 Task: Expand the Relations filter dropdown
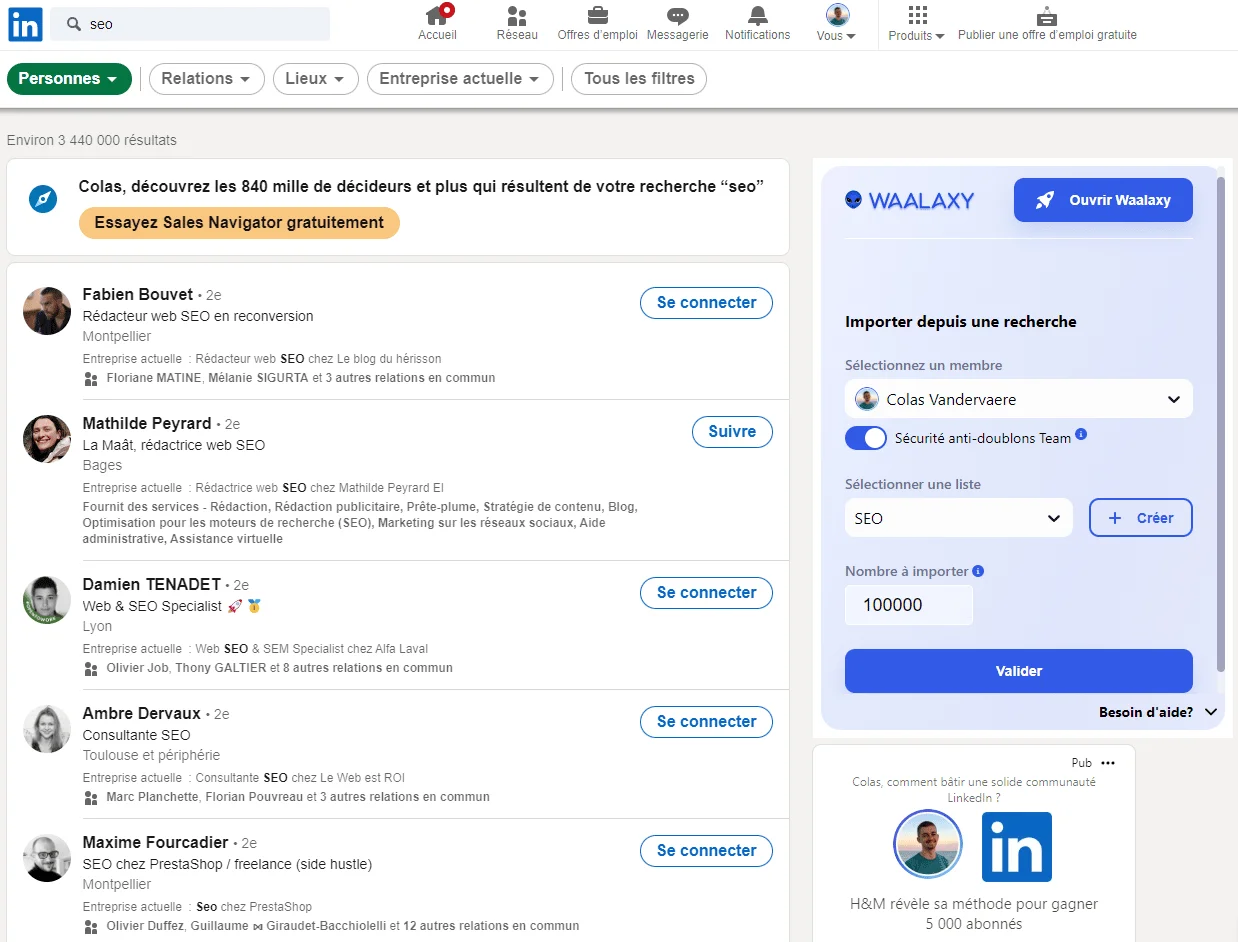point(207,79)
